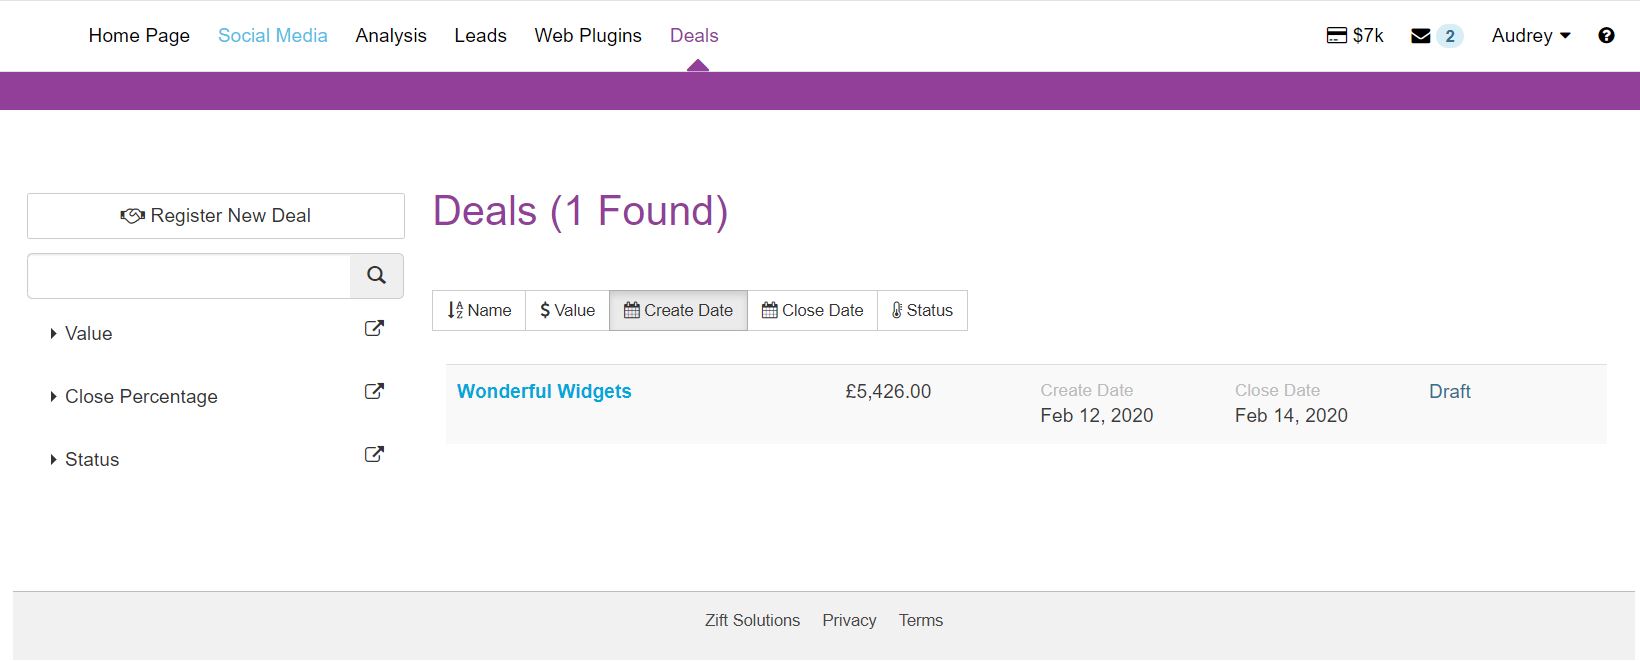Click the credit card $7k icon
Screen dimensions: 1640x661
pyautogui.click(x=1336, y=36)
